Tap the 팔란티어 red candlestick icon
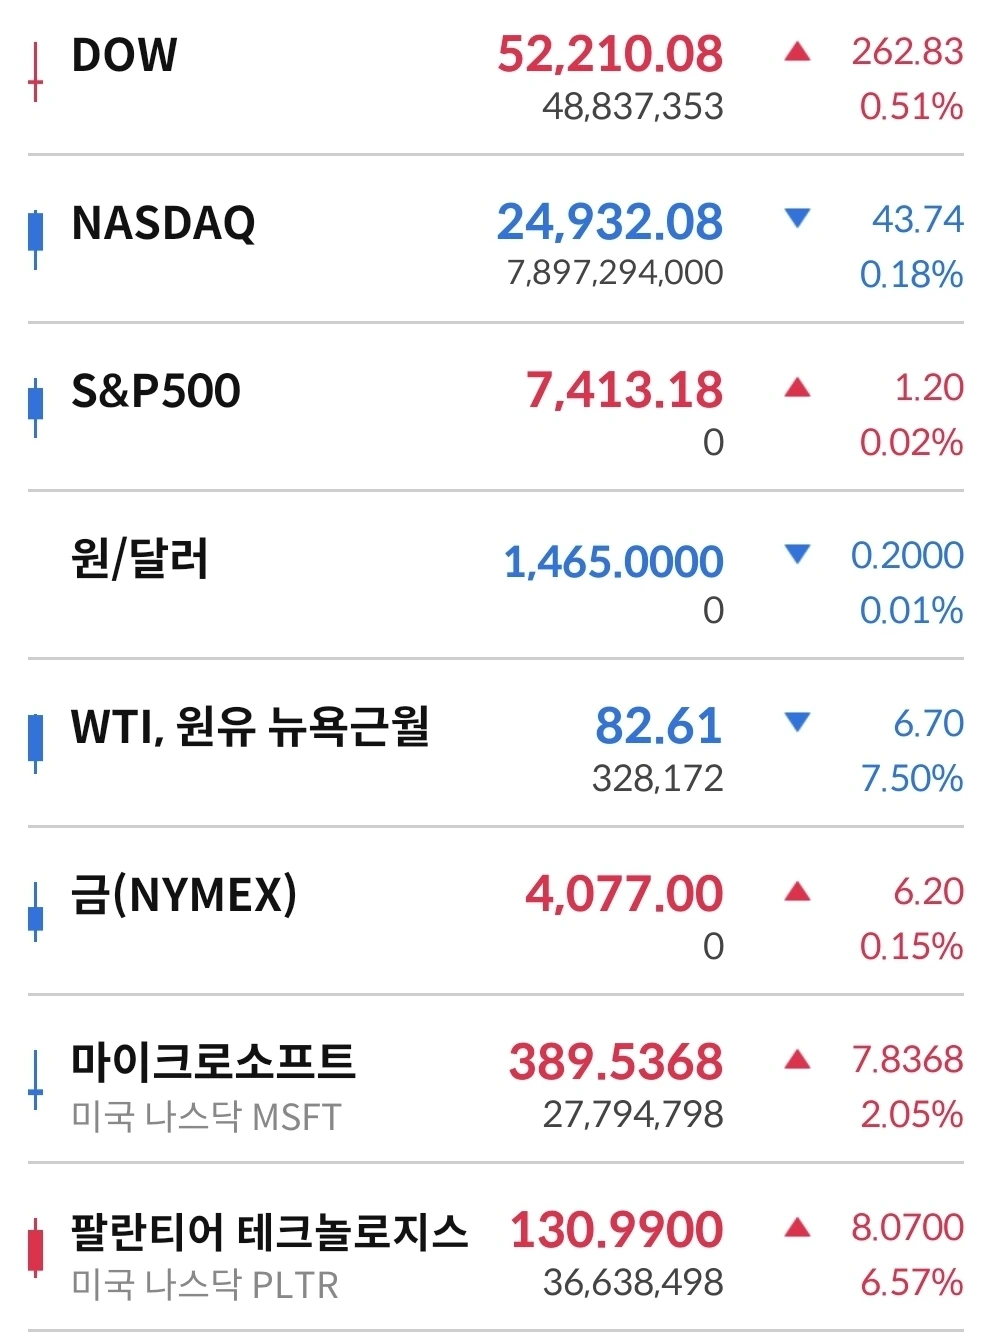The image size is (995, 1332). pos(36,1248)
